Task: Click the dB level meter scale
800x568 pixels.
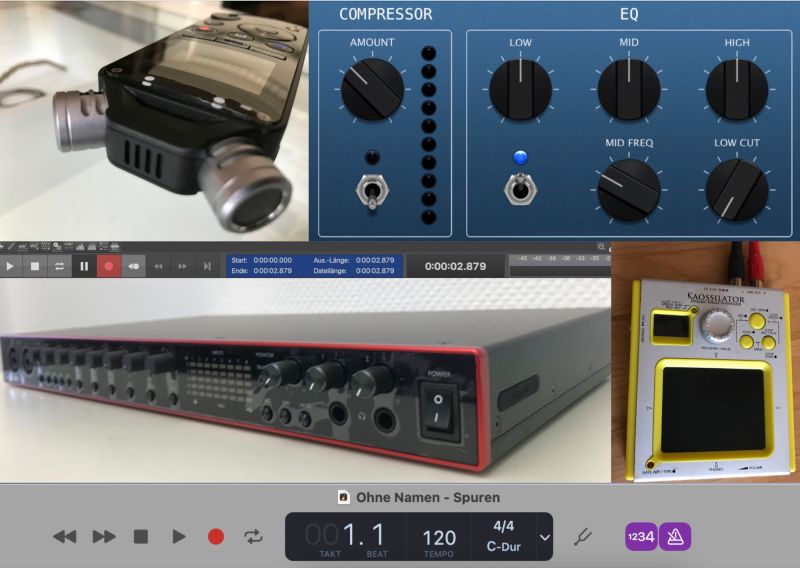Action: 560,259
